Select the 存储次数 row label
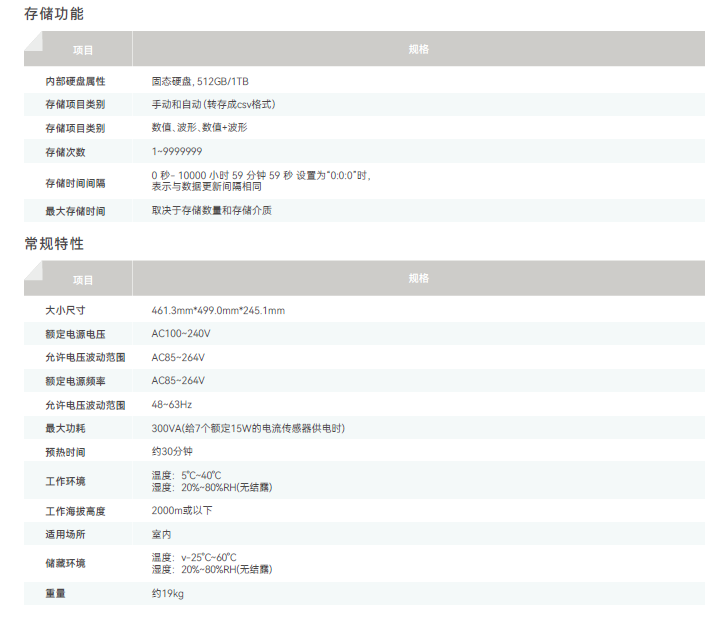This screenshot has width=724, height=619. click(x=65, y=152)
